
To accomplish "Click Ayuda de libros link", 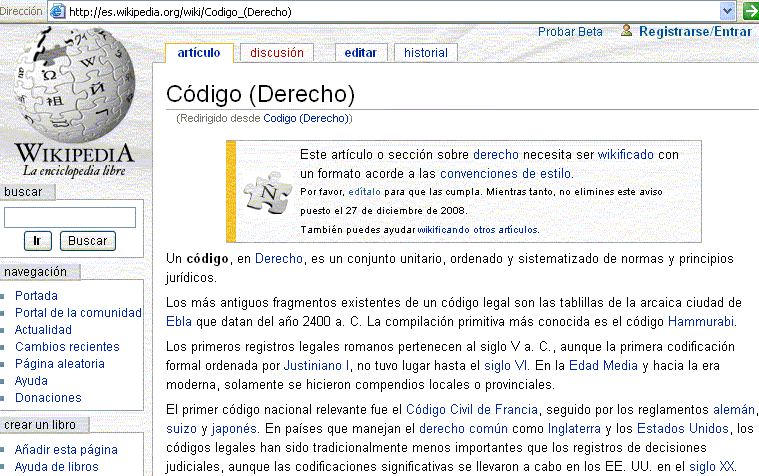I will pos(56,467).
